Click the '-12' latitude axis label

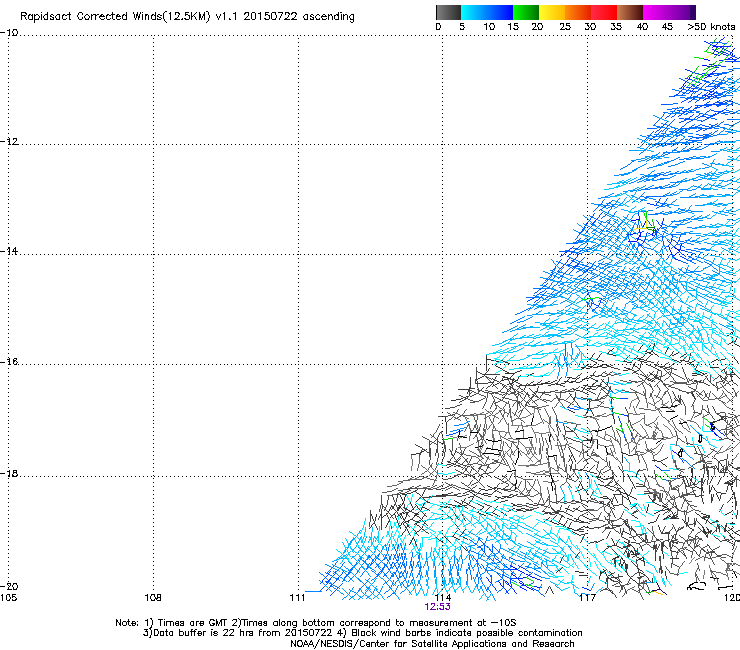pos(9,142)
